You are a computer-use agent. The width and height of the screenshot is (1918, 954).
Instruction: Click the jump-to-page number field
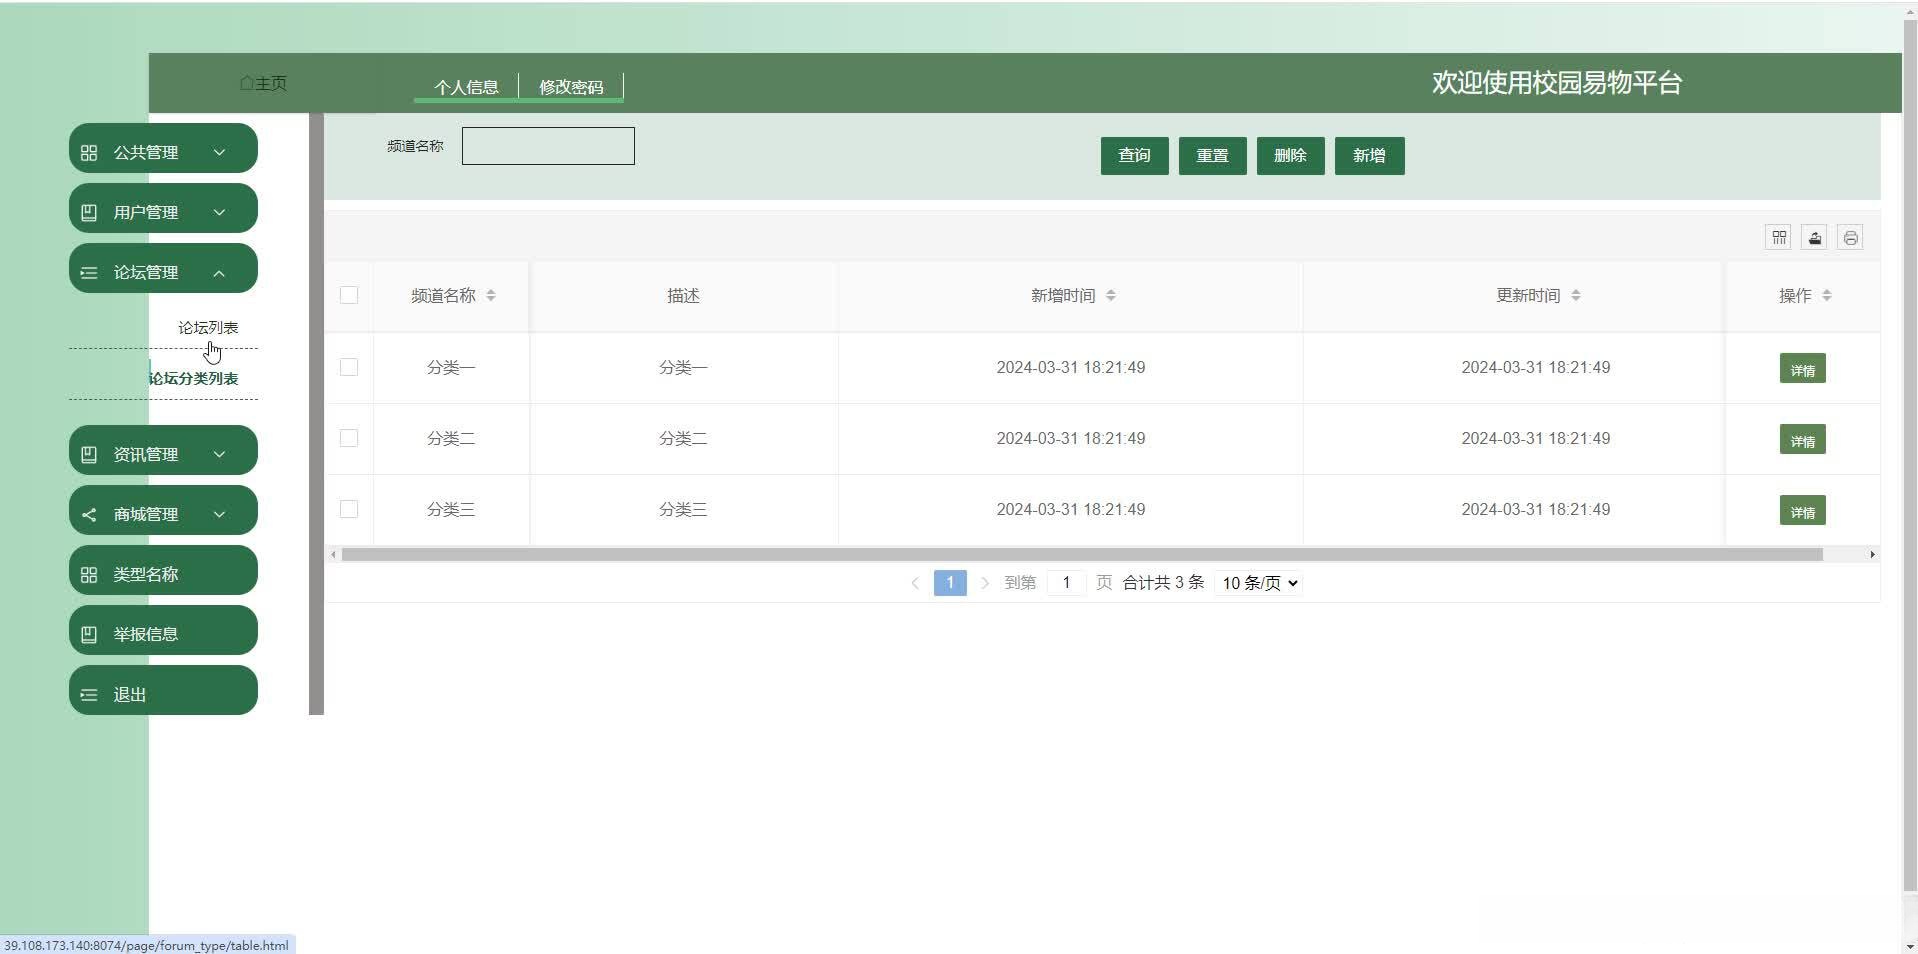pyautogui.click(x=1066, y=583)
